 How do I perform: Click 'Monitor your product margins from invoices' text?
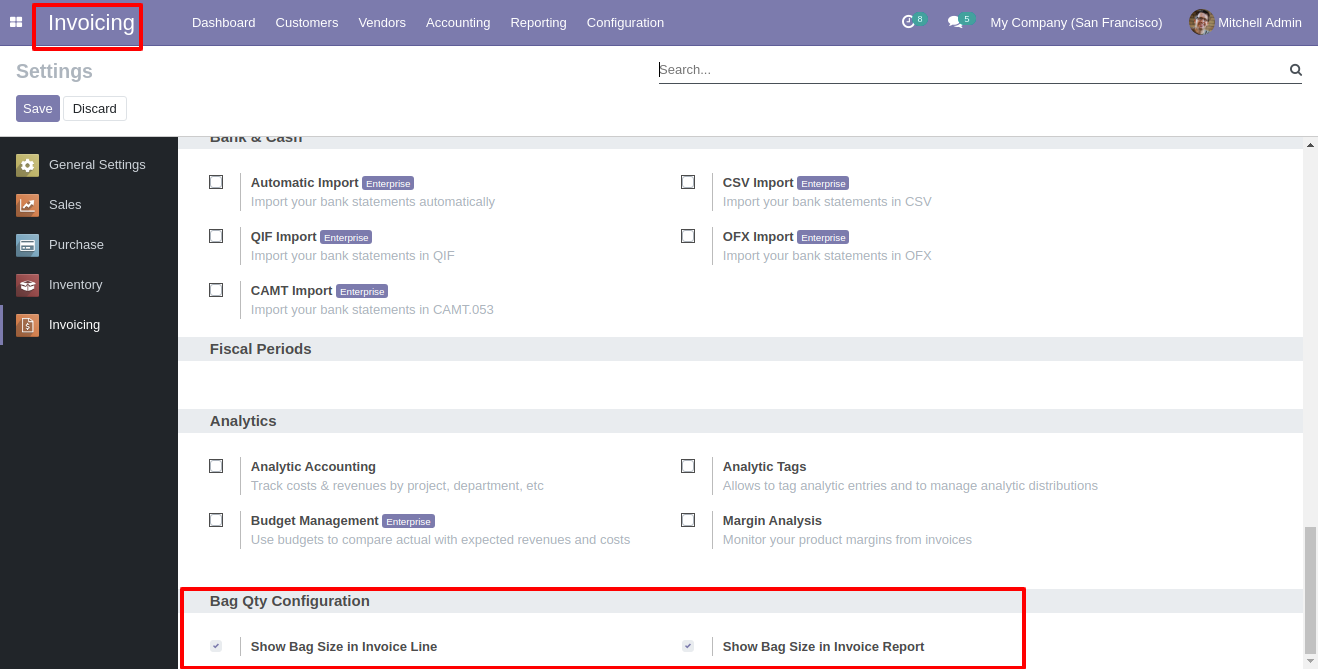pyautogui.click(x=847, y=540)
